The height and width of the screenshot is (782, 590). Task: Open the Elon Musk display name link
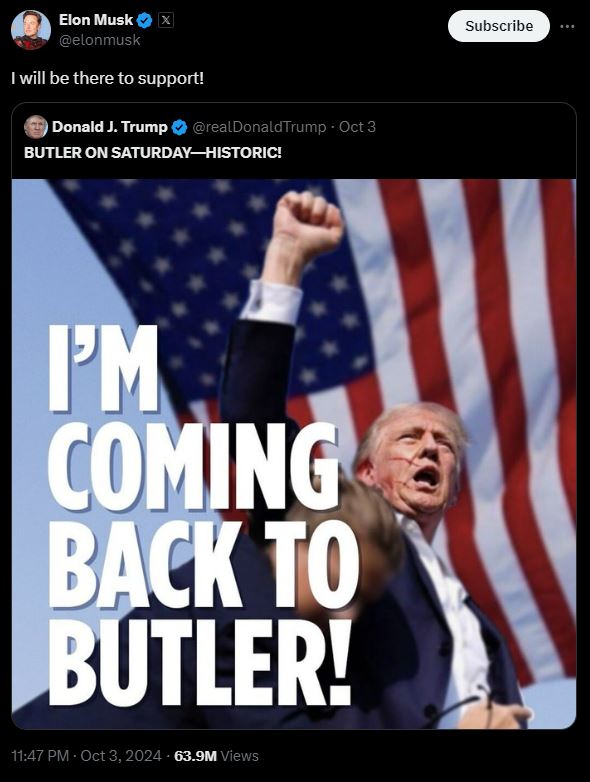(x=96, y=20)
